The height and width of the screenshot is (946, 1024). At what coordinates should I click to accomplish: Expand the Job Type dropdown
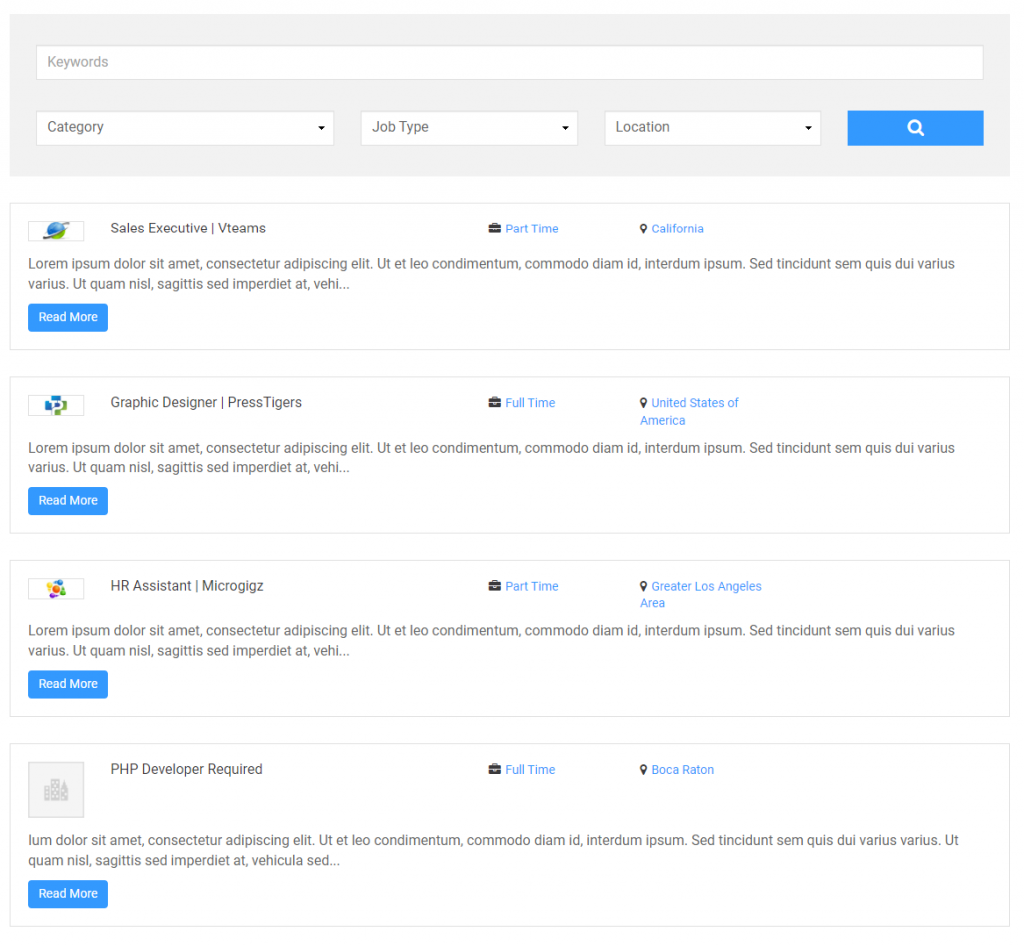click(x=469, y=128)
